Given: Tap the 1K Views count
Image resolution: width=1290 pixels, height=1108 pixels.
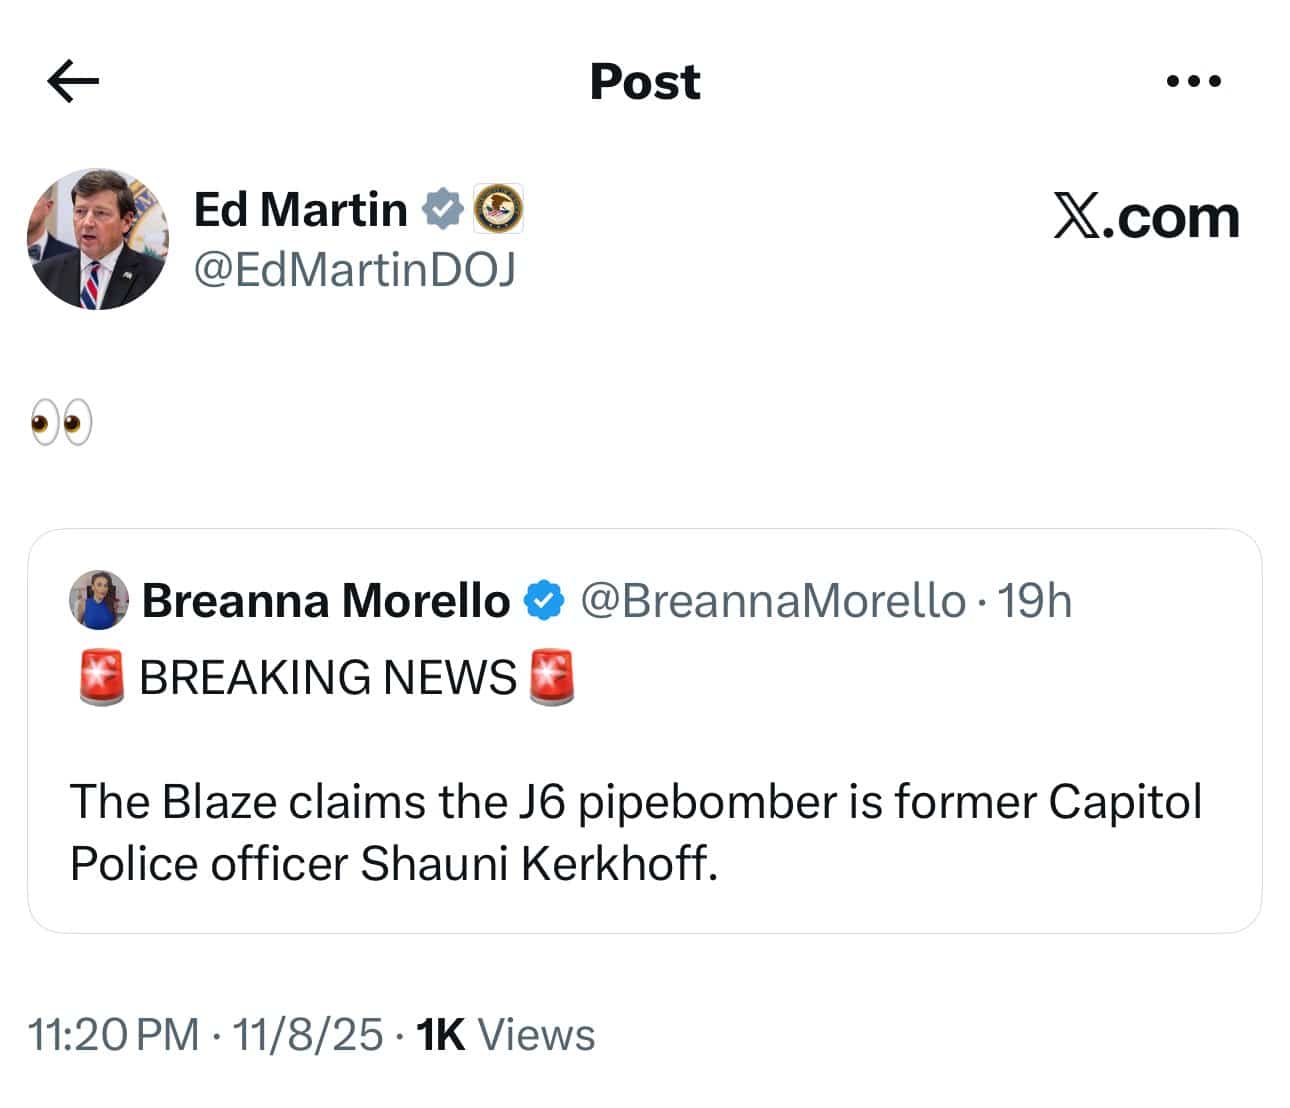Looking at the screenshot, I should pos(505,1035).
